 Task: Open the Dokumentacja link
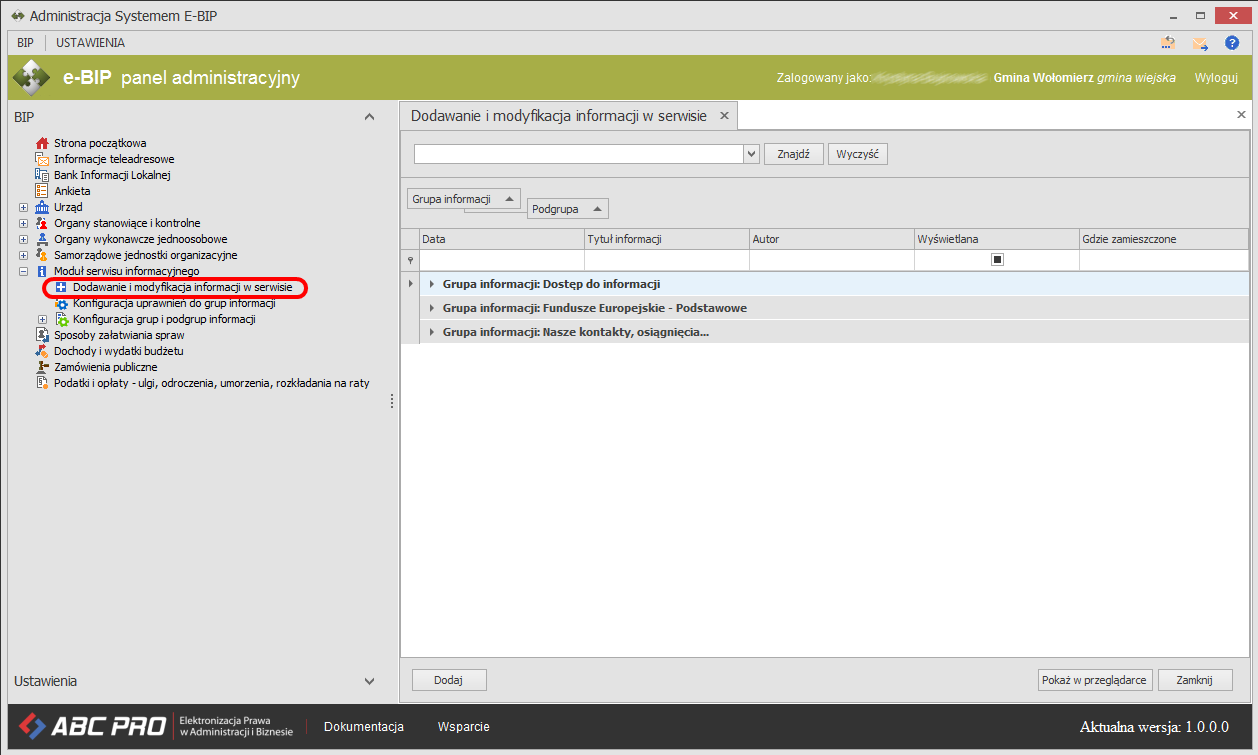[x=364, y=727]
